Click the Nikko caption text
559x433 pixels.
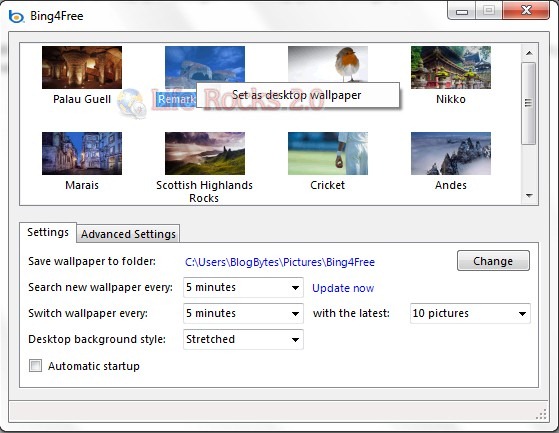tap(451, 99)
